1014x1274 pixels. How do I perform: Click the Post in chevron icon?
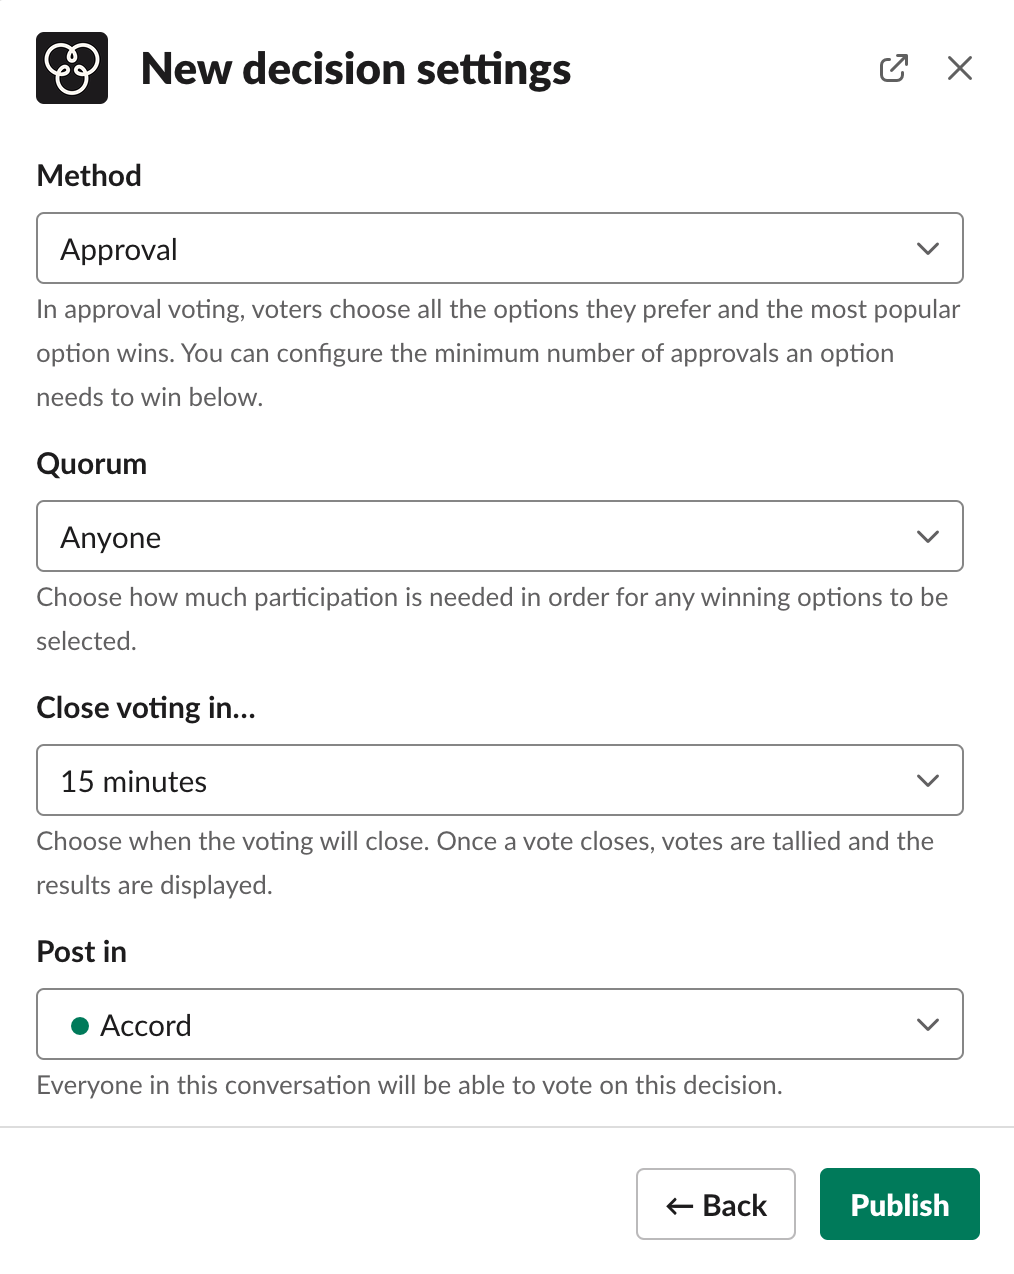click(927, 1024)
